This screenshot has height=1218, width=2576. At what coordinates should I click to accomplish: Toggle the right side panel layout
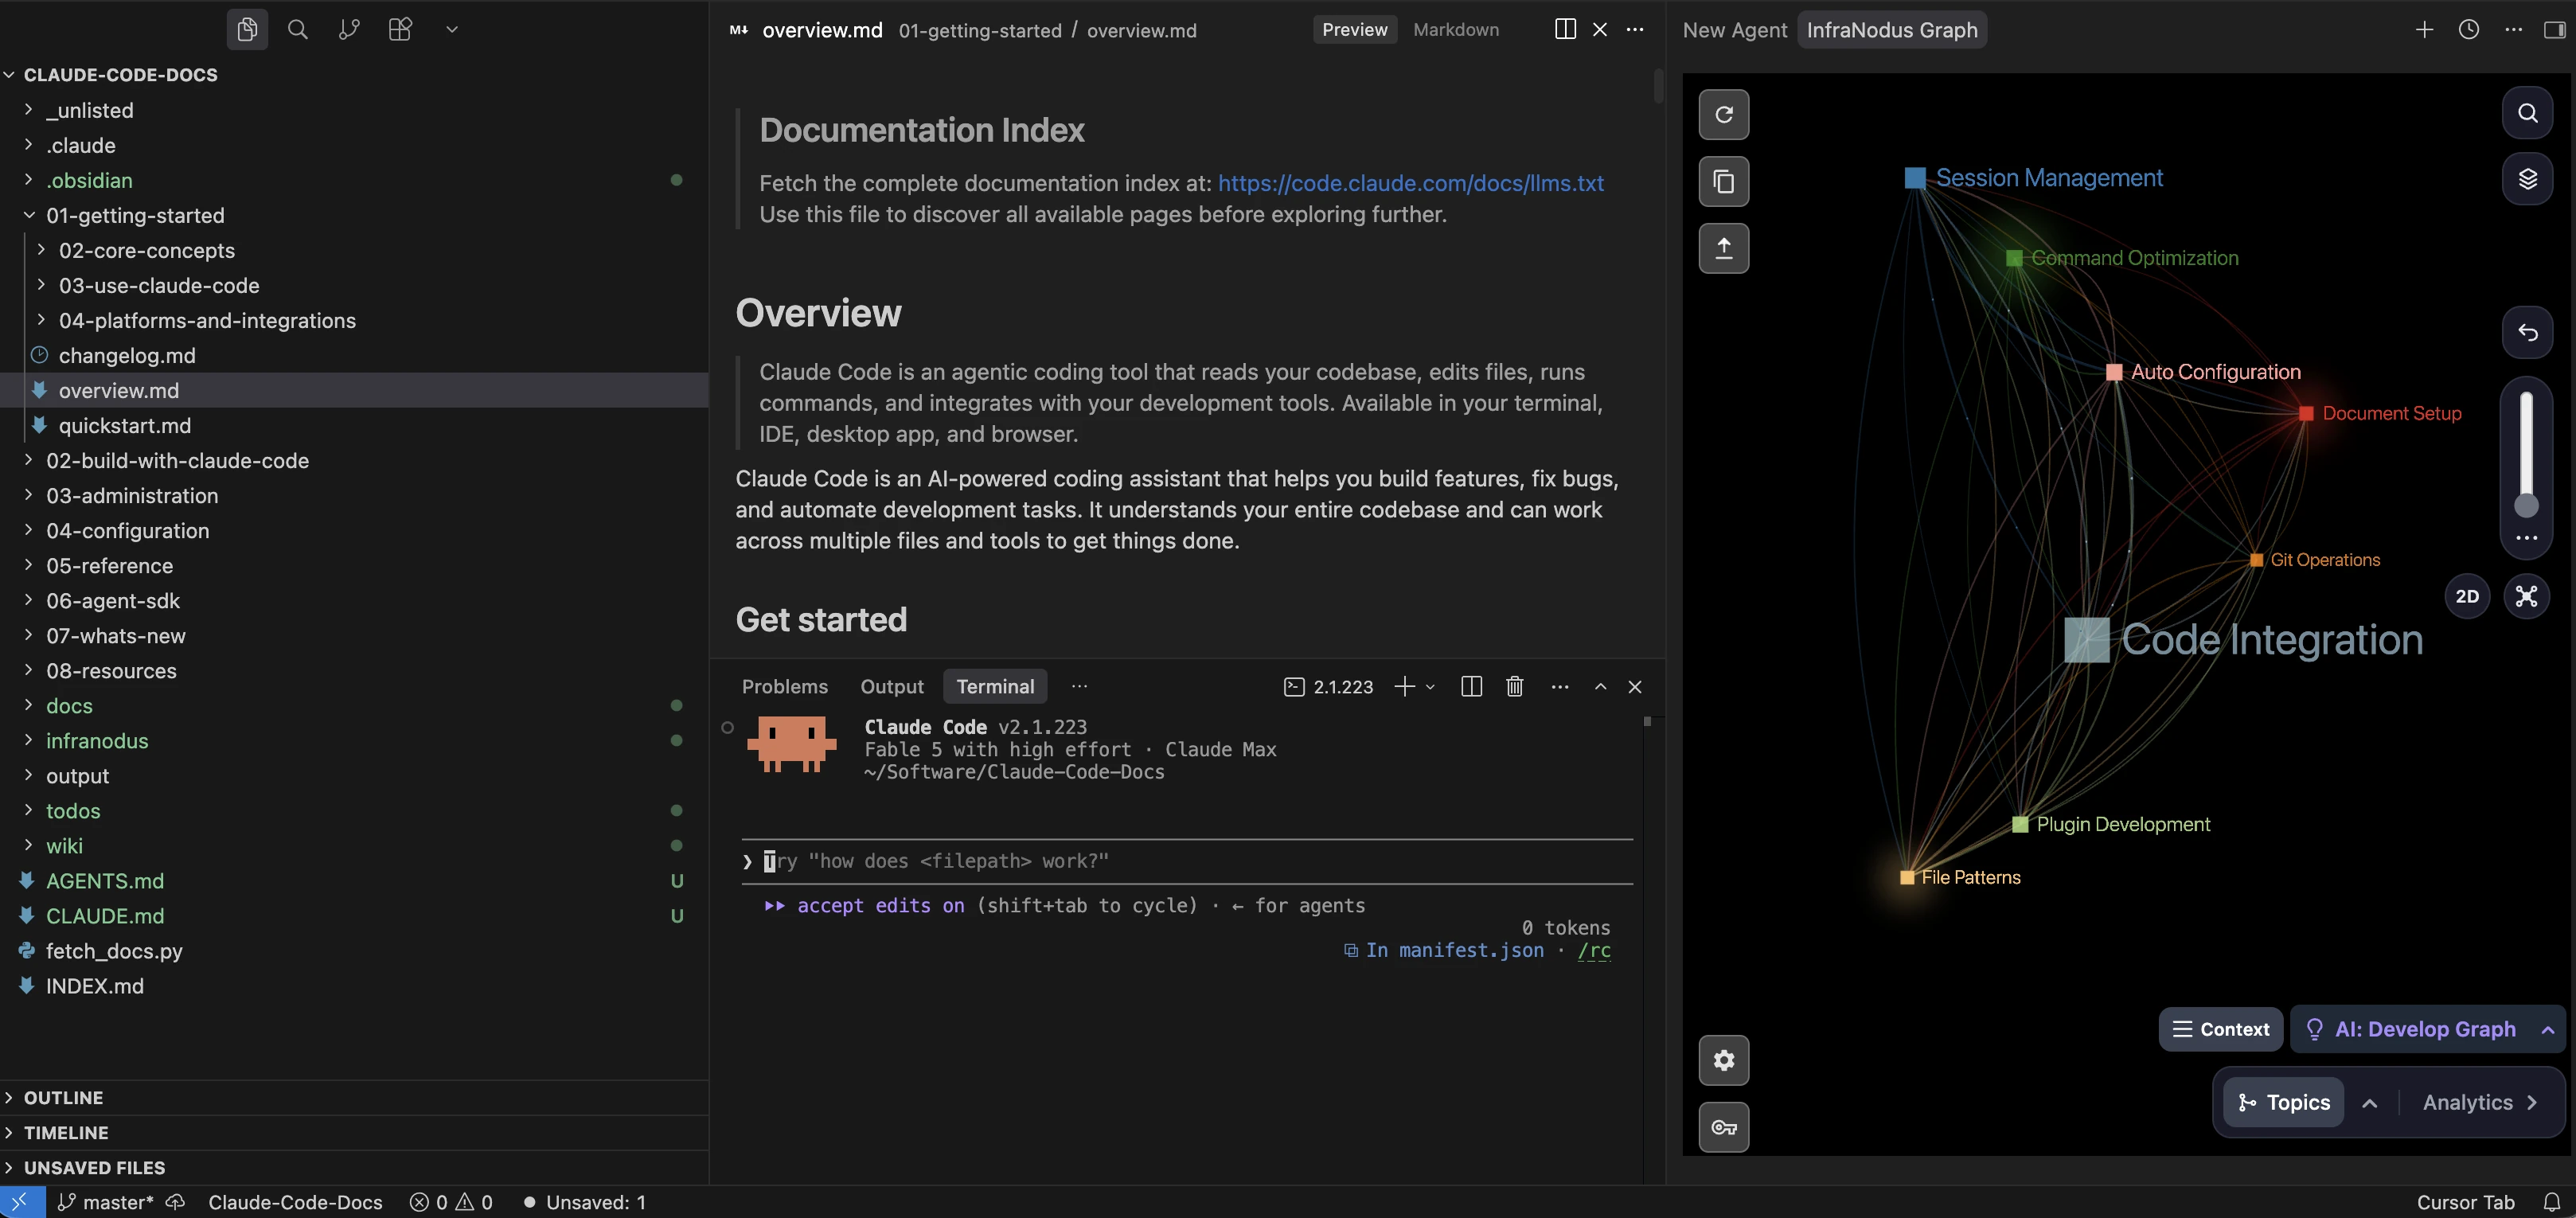2554,29
